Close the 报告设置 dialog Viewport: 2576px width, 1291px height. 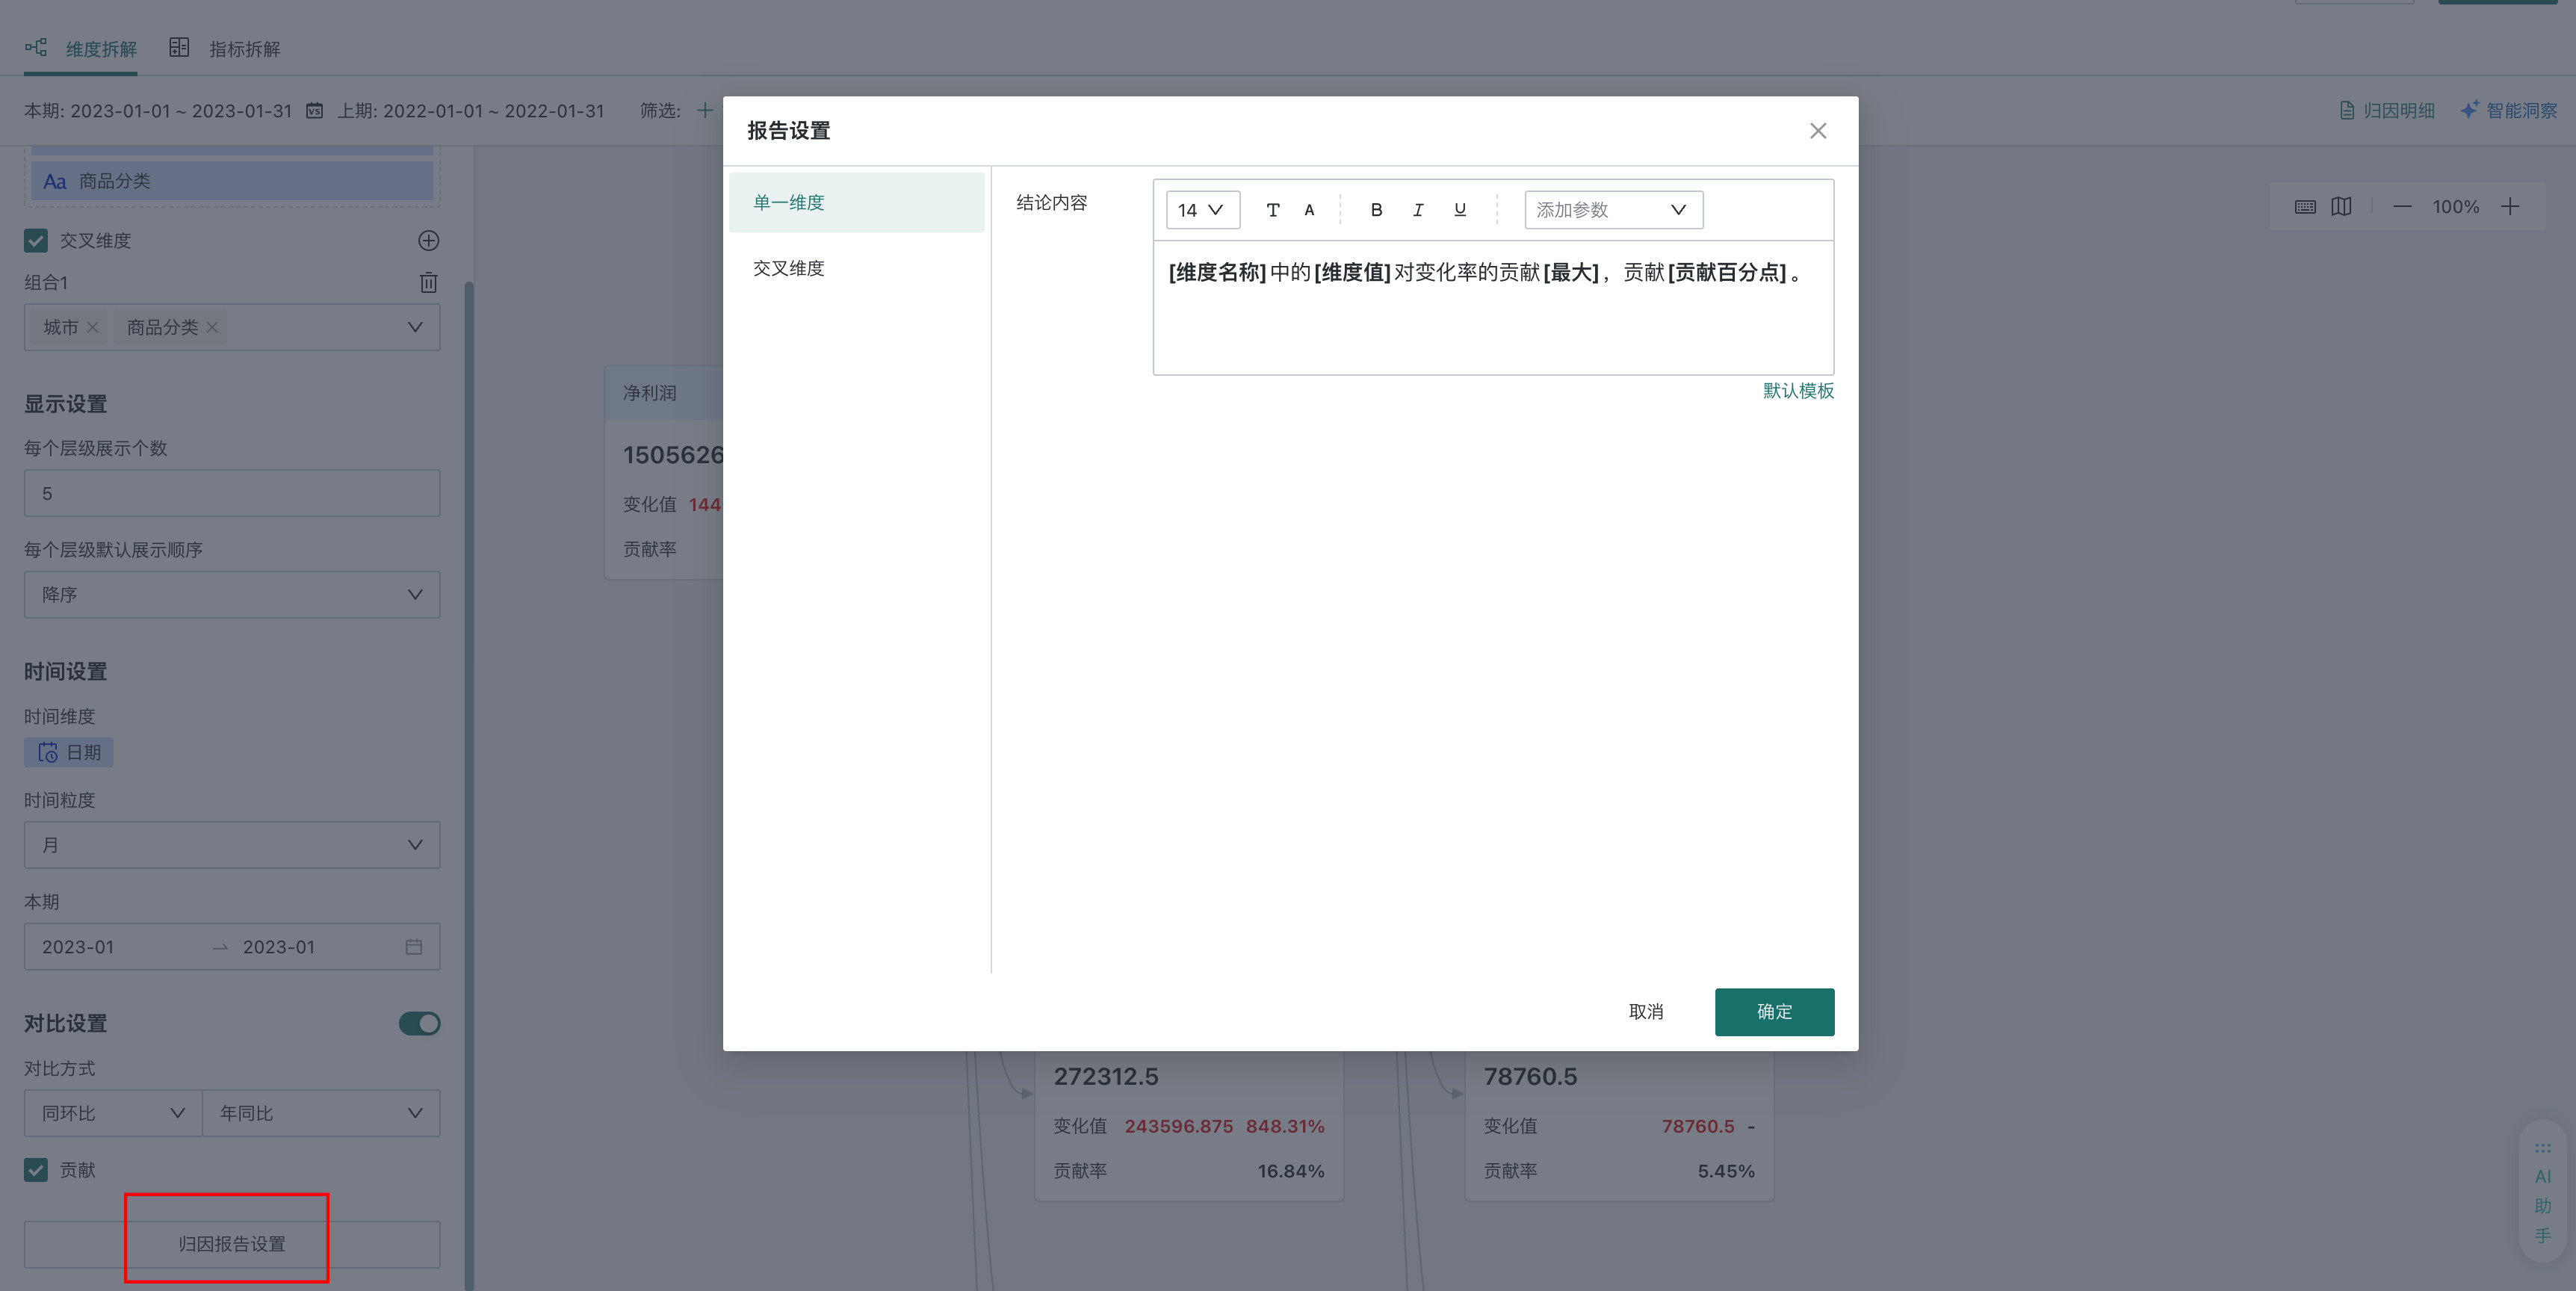(x=1818, y=131)
